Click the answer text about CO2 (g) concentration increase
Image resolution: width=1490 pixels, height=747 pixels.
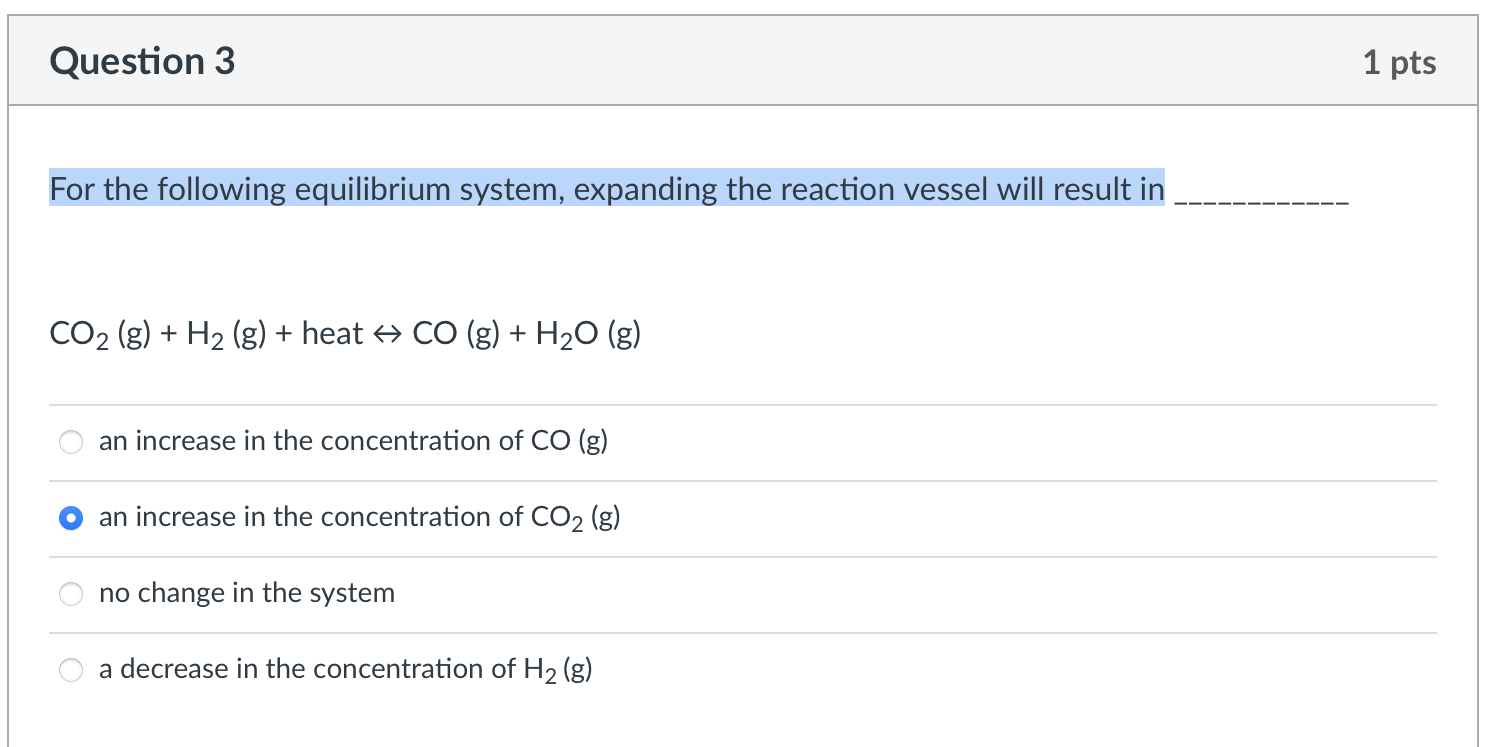click(x=359, y=518)
